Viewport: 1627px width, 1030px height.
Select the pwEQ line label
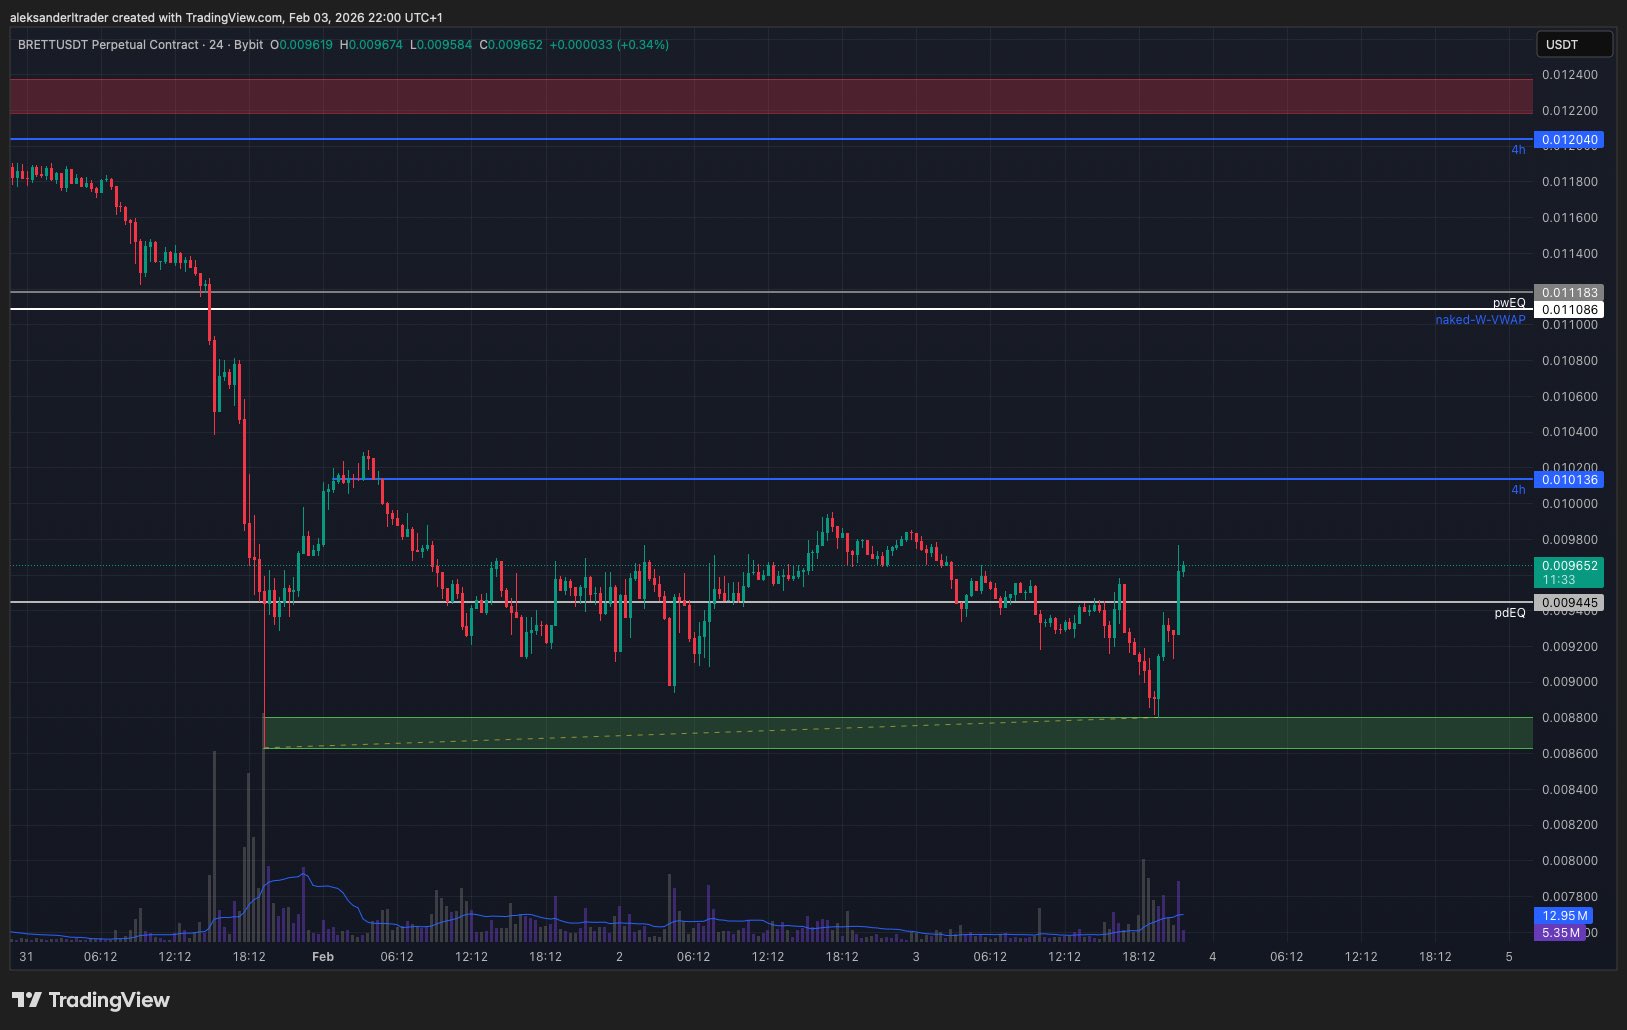(x=1509, y=302)
